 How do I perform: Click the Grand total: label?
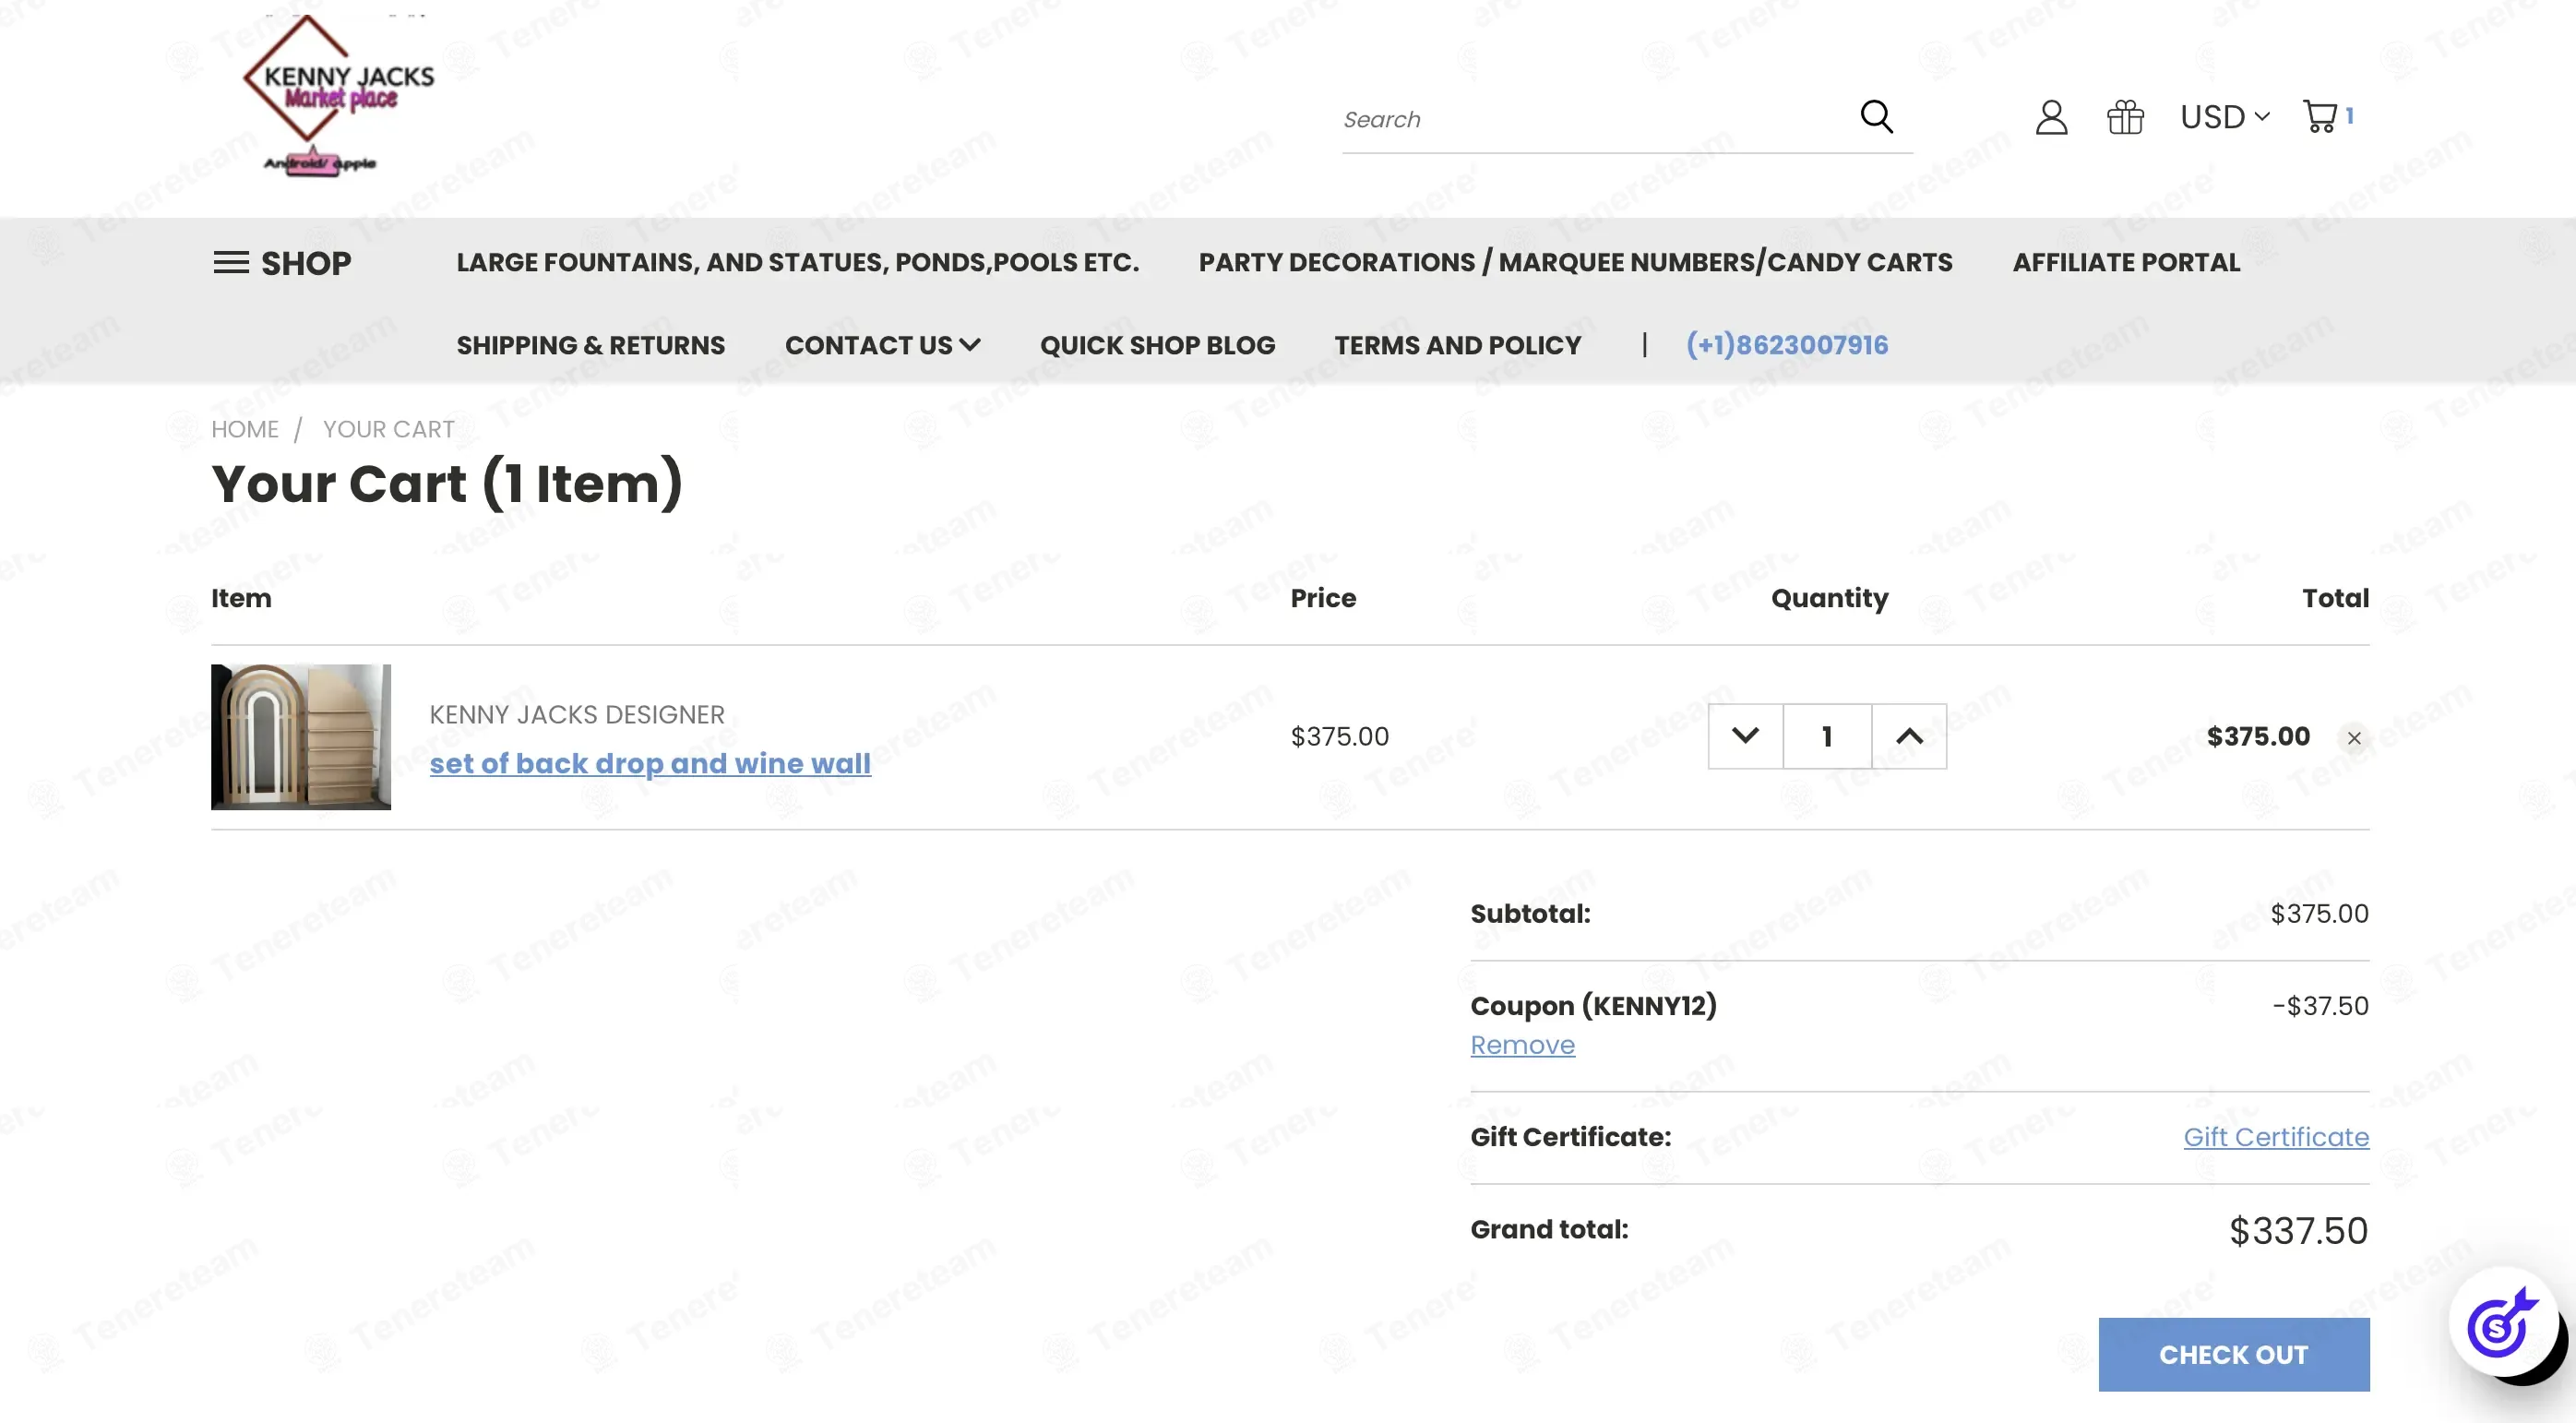tap(1549, 1230)
